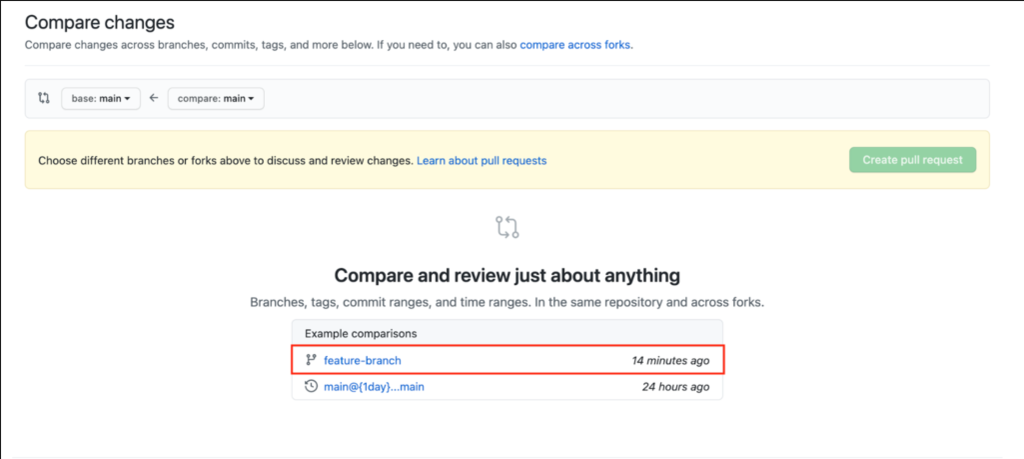Viewport: 1024px width, 459px height.
Task: Open the "base: main" branch dropdown
Action: pyautogui.click(x=103, y=98)
